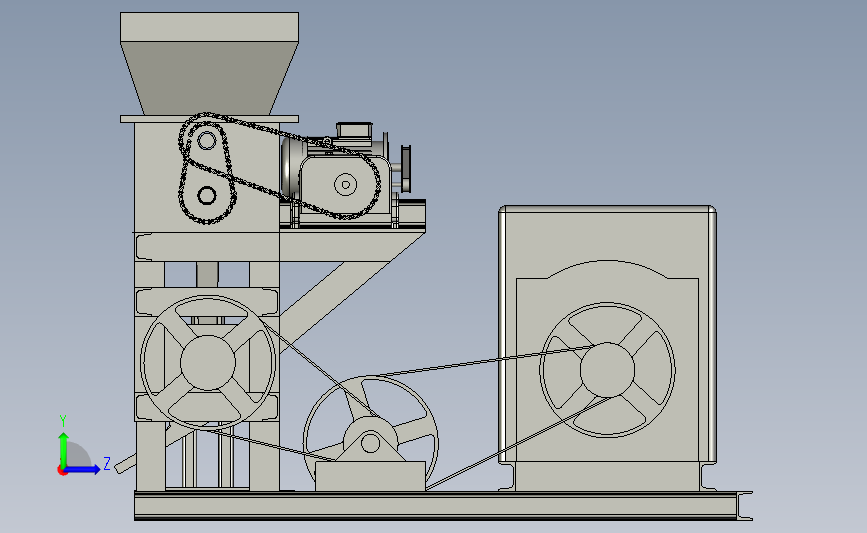Select the gearbox output shaft circle
Viewport: 867px width, 533px height.
click(x=346, y=185)
